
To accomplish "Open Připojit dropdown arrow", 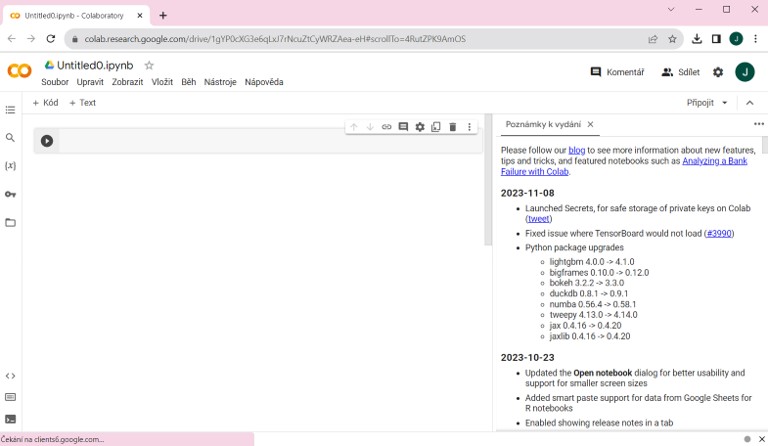I will click(725, 103).
